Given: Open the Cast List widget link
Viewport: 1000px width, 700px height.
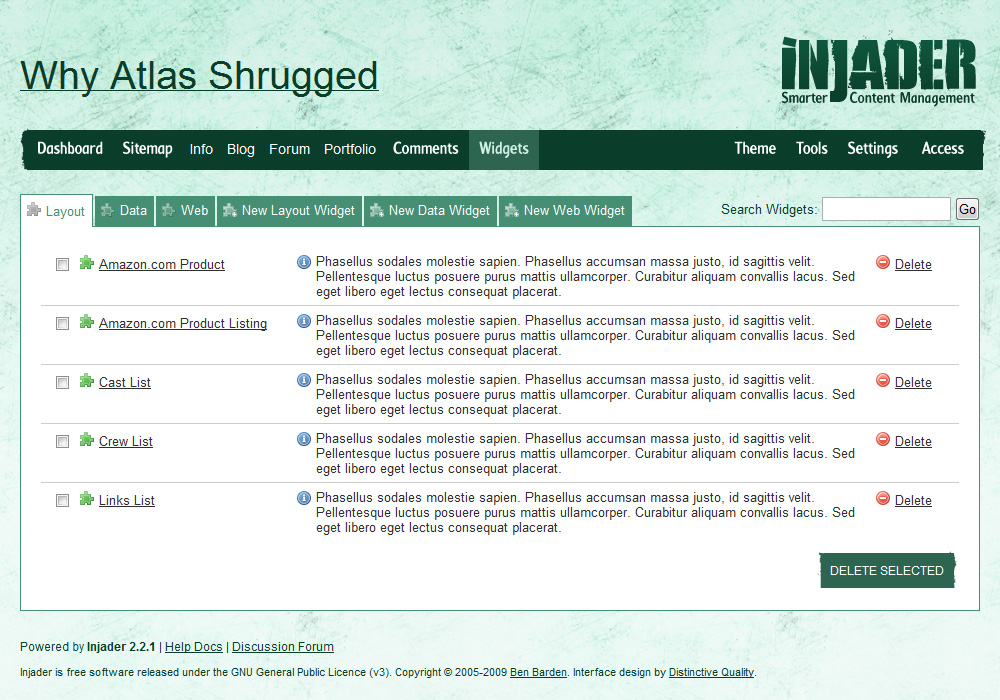Looking at the screenshot, I should 124,383.
